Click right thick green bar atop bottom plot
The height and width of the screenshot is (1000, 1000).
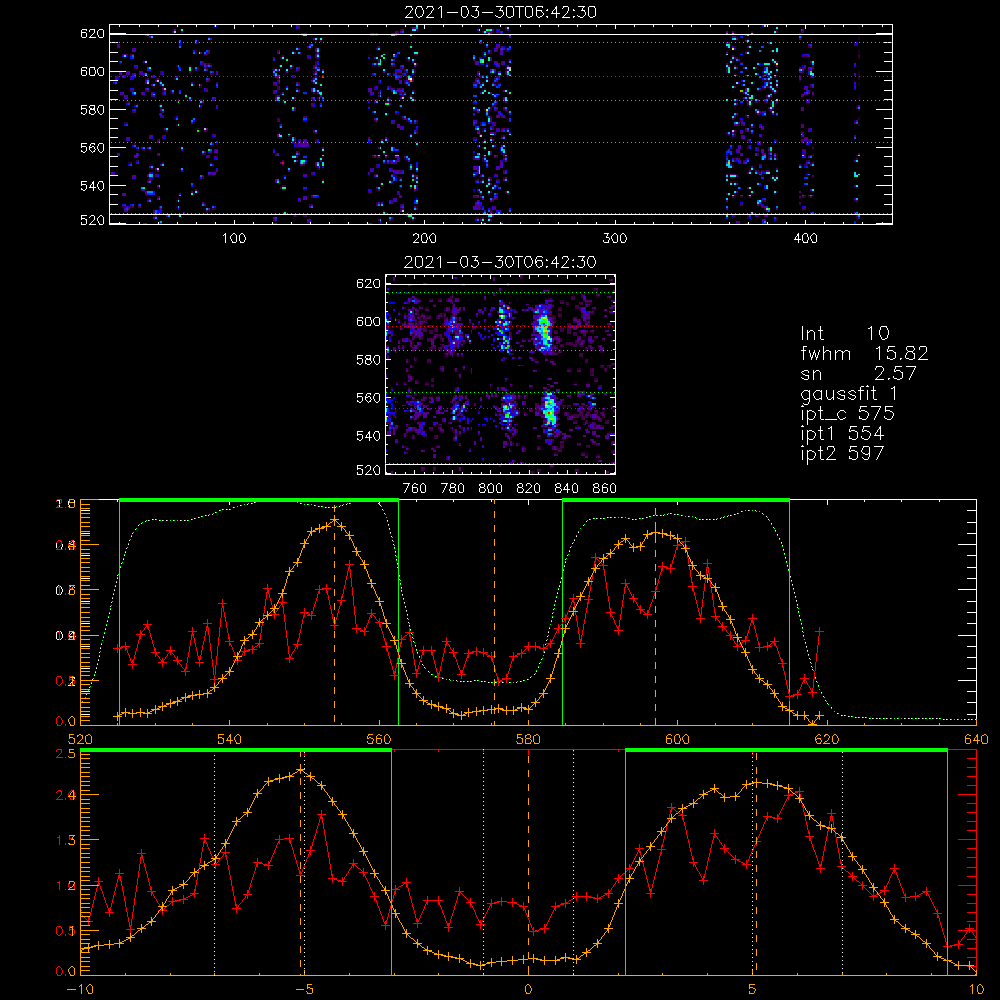tap(786, 751)
